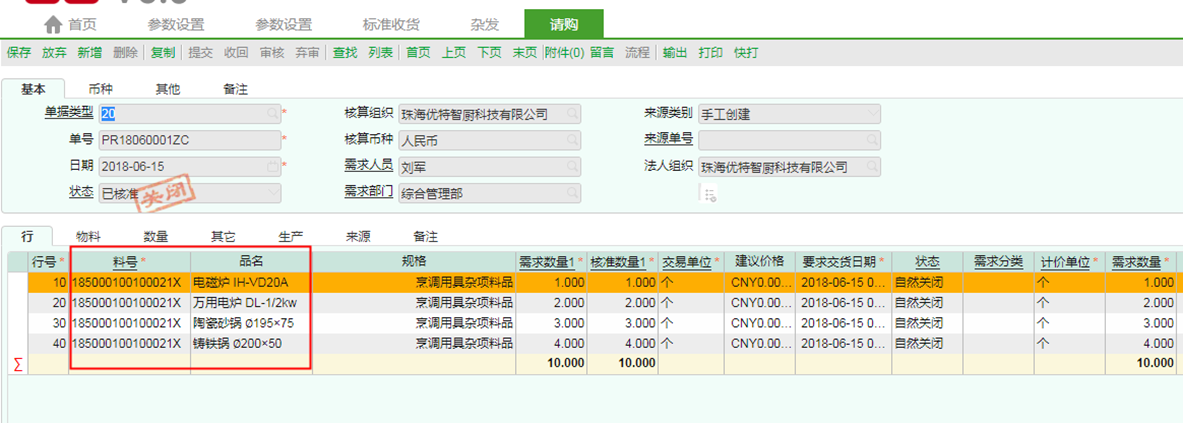
Task: Click 新增 in the toolbar
Action: point(89,53)
